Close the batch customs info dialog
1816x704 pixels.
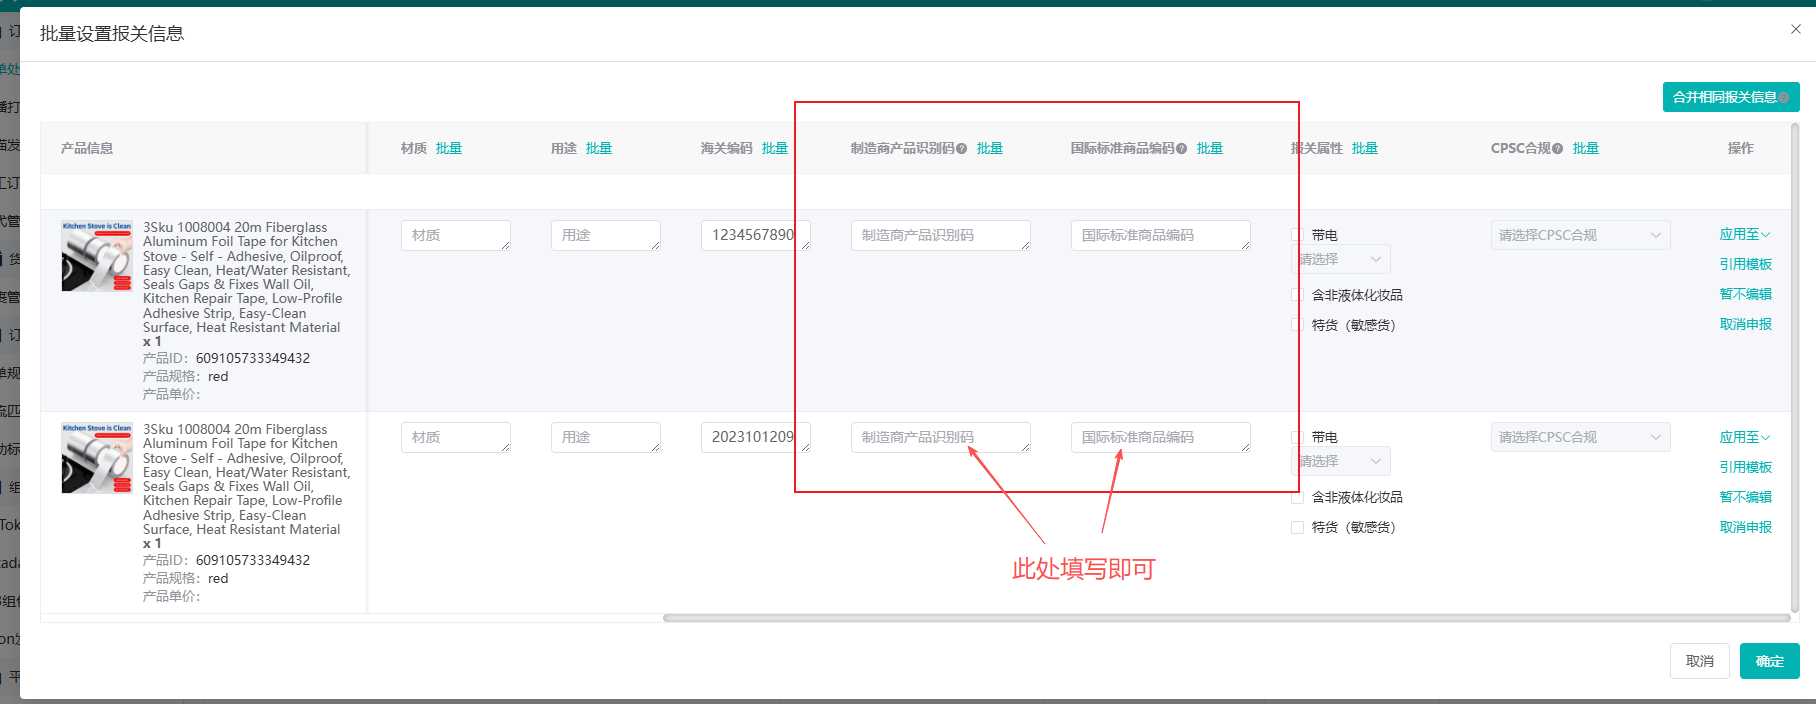click(1795, 29)
